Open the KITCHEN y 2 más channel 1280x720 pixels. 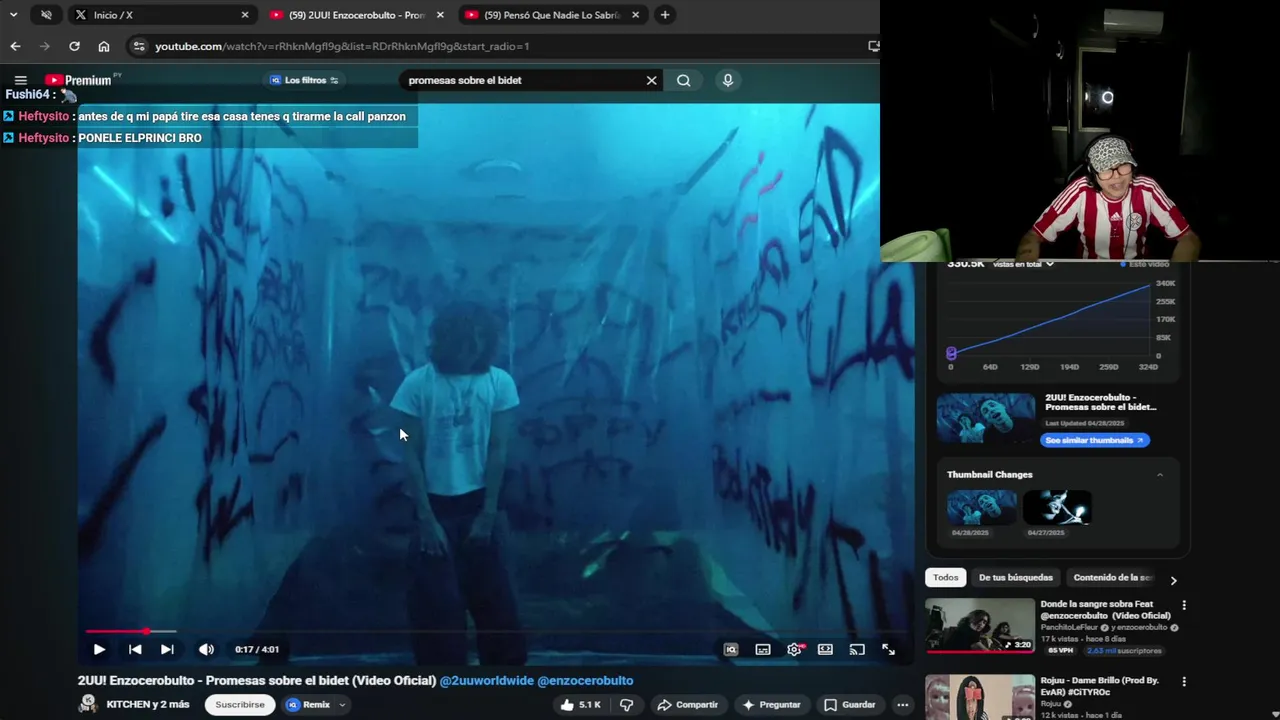tap(148, 705)
